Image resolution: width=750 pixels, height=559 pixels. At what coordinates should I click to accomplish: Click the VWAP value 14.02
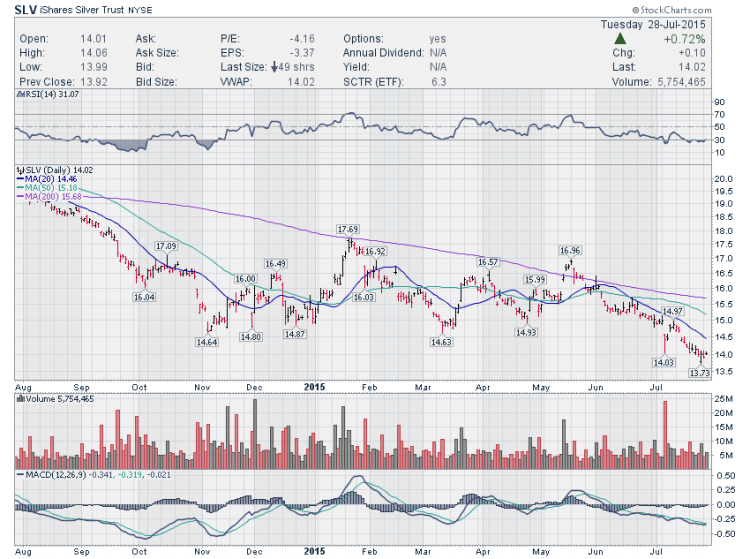tap(301, 82)
